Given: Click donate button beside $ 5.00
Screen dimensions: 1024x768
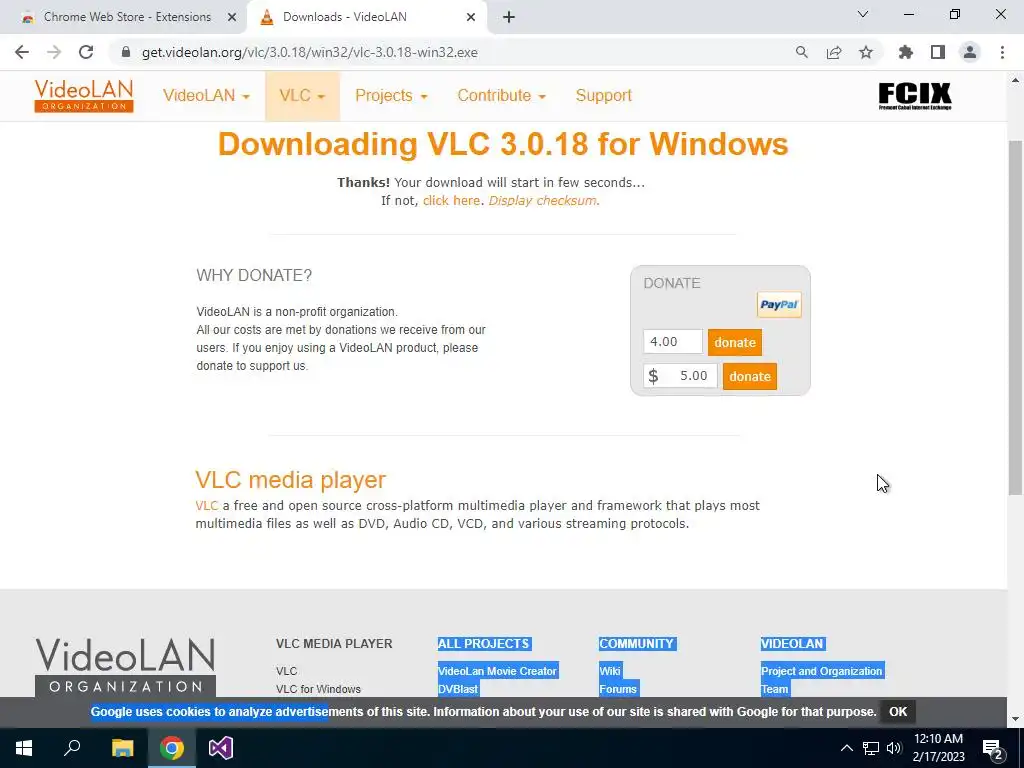Looking at the screenshot, I should [x=750, y=376].
